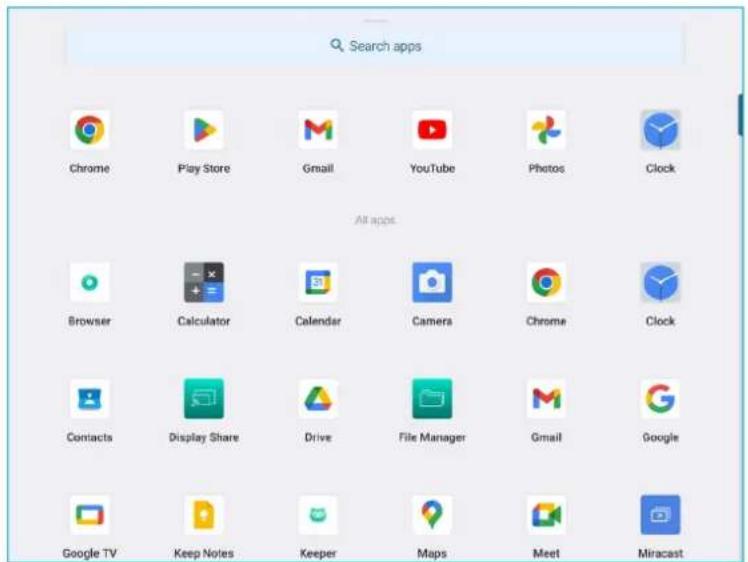
Task: Click the app drawer scrollbar handle
Action: click(x=740, y=115)
